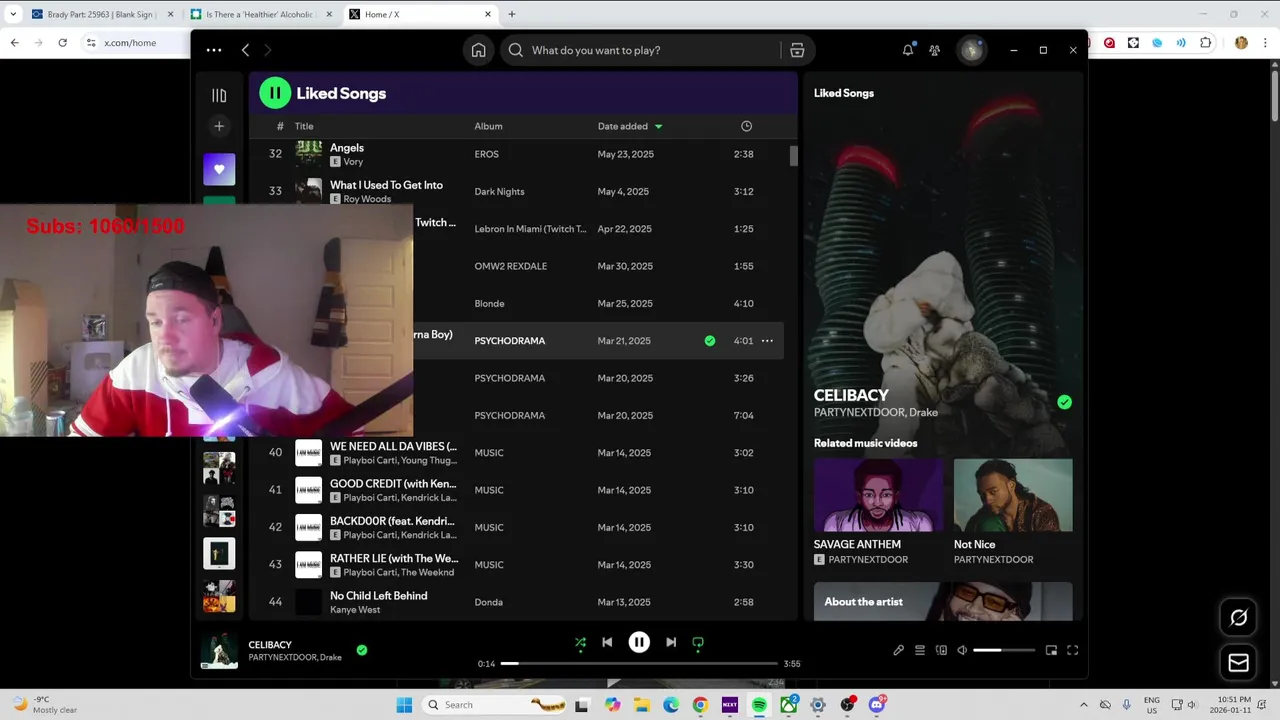Open lyrics microphone icon
The height and width of the screenshot is (720, 1280).
898,650
